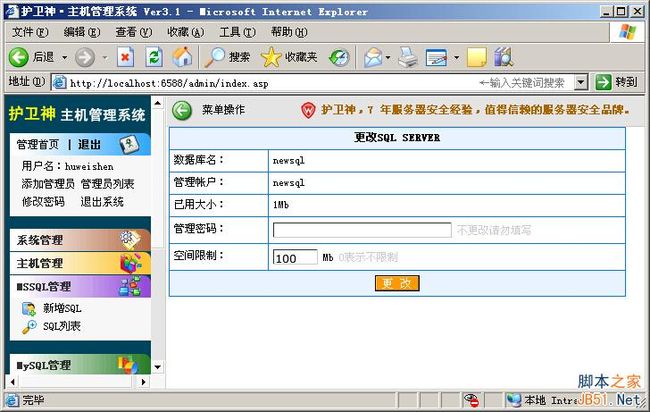
Task: Click the Edit page toolbar icon
Action: 437,58
